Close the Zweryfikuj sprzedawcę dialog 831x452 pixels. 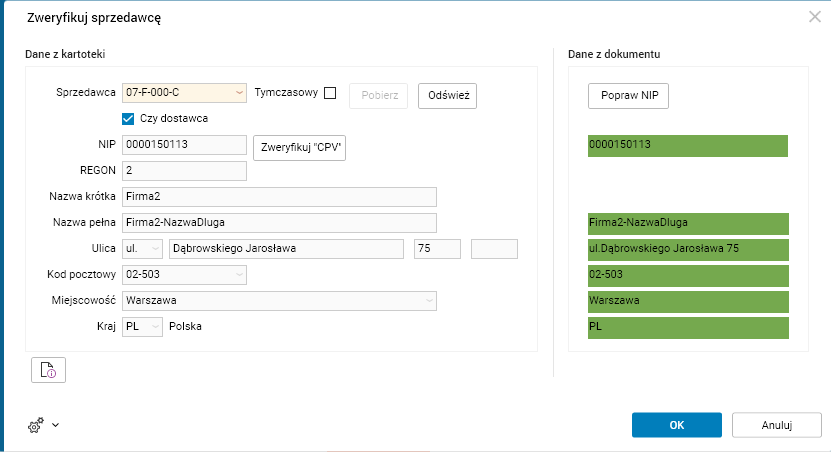[815, 16]
